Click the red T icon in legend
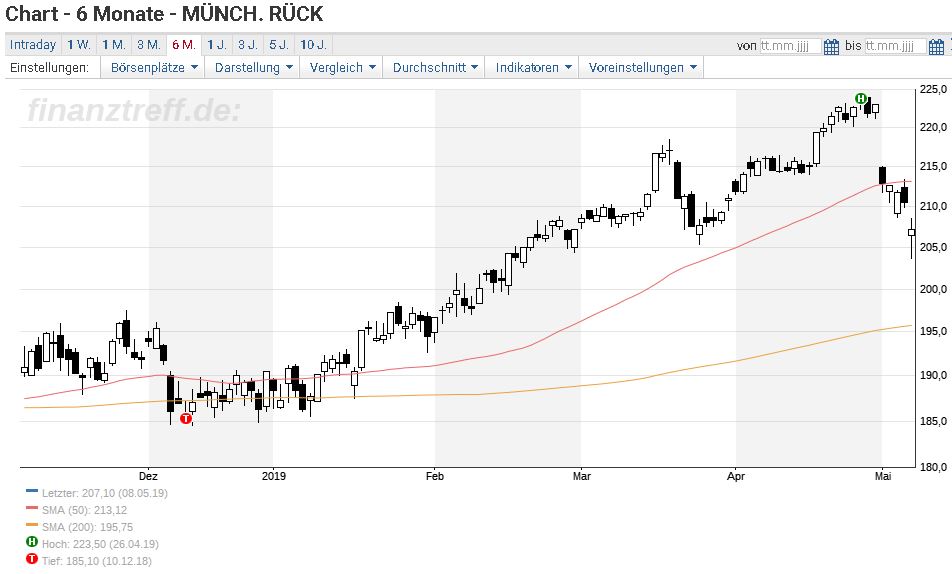The image size is (952, 574). coord(32,559)
